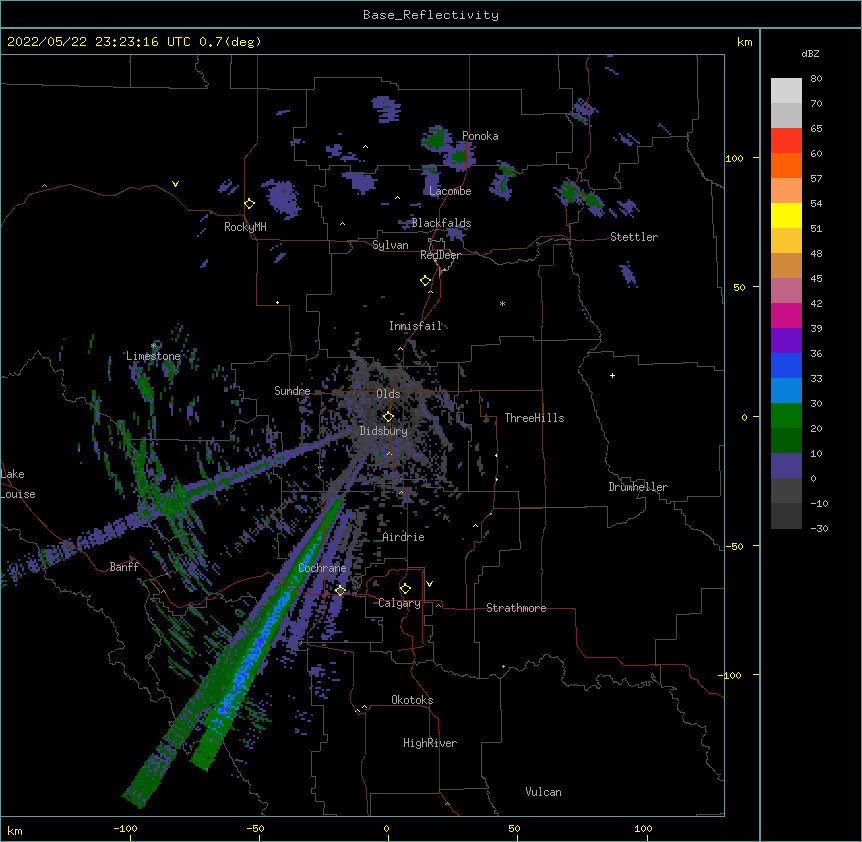
Task: Click the yellow marker south of RedDeer
Action: (426, 281)
